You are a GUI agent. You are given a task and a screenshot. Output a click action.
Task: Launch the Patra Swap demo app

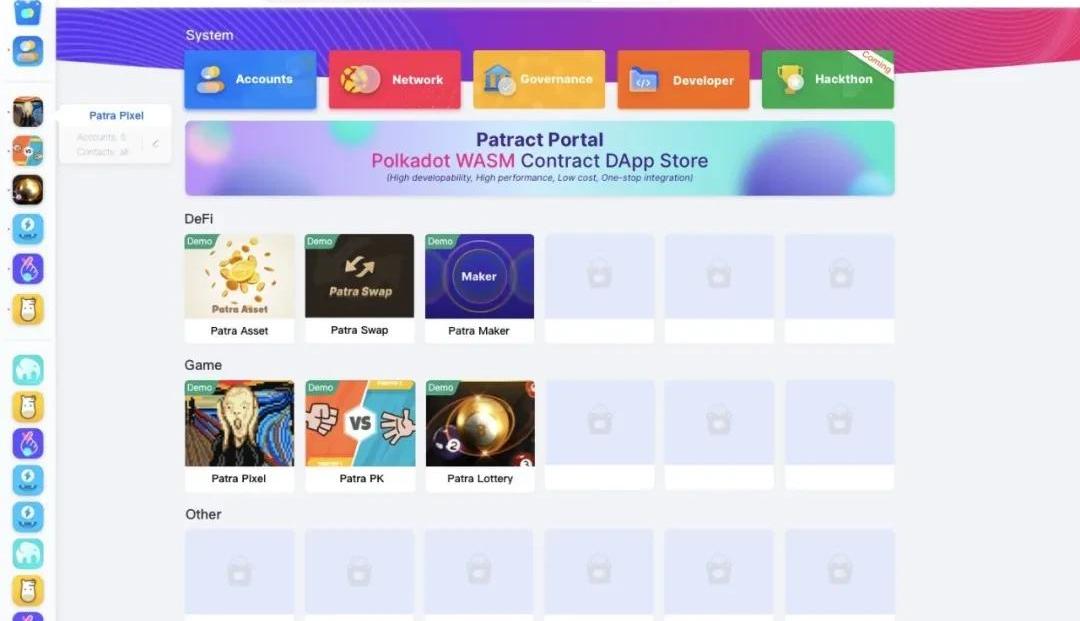point(360,288)
